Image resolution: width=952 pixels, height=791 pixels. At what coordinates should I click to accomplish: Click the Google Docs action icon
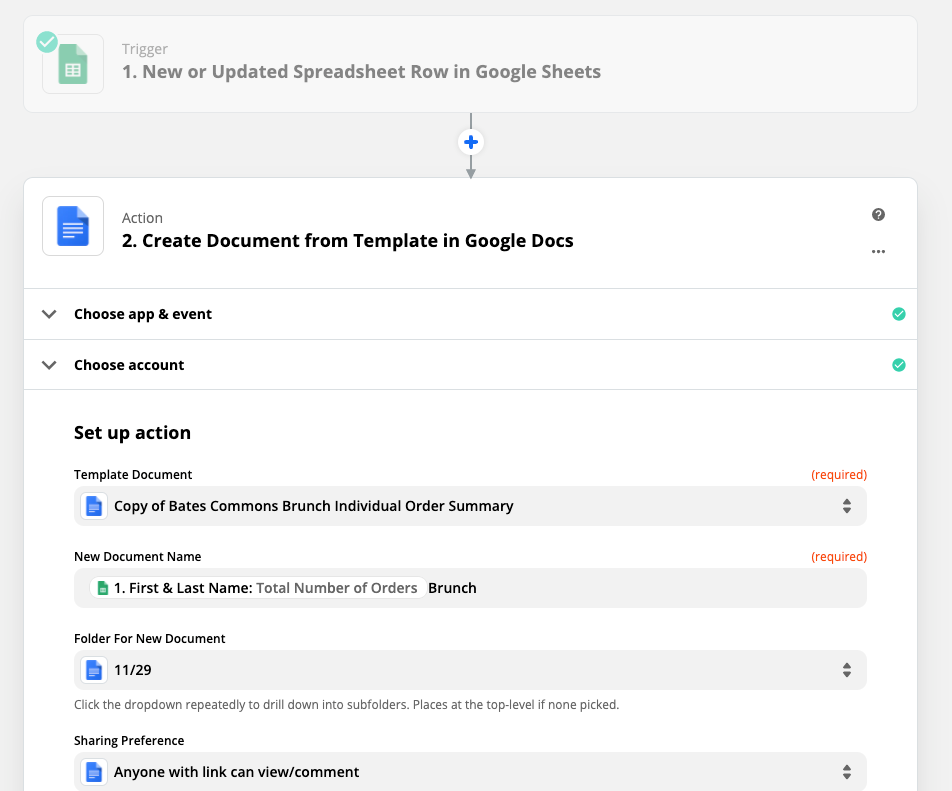[x=73, y=226]
